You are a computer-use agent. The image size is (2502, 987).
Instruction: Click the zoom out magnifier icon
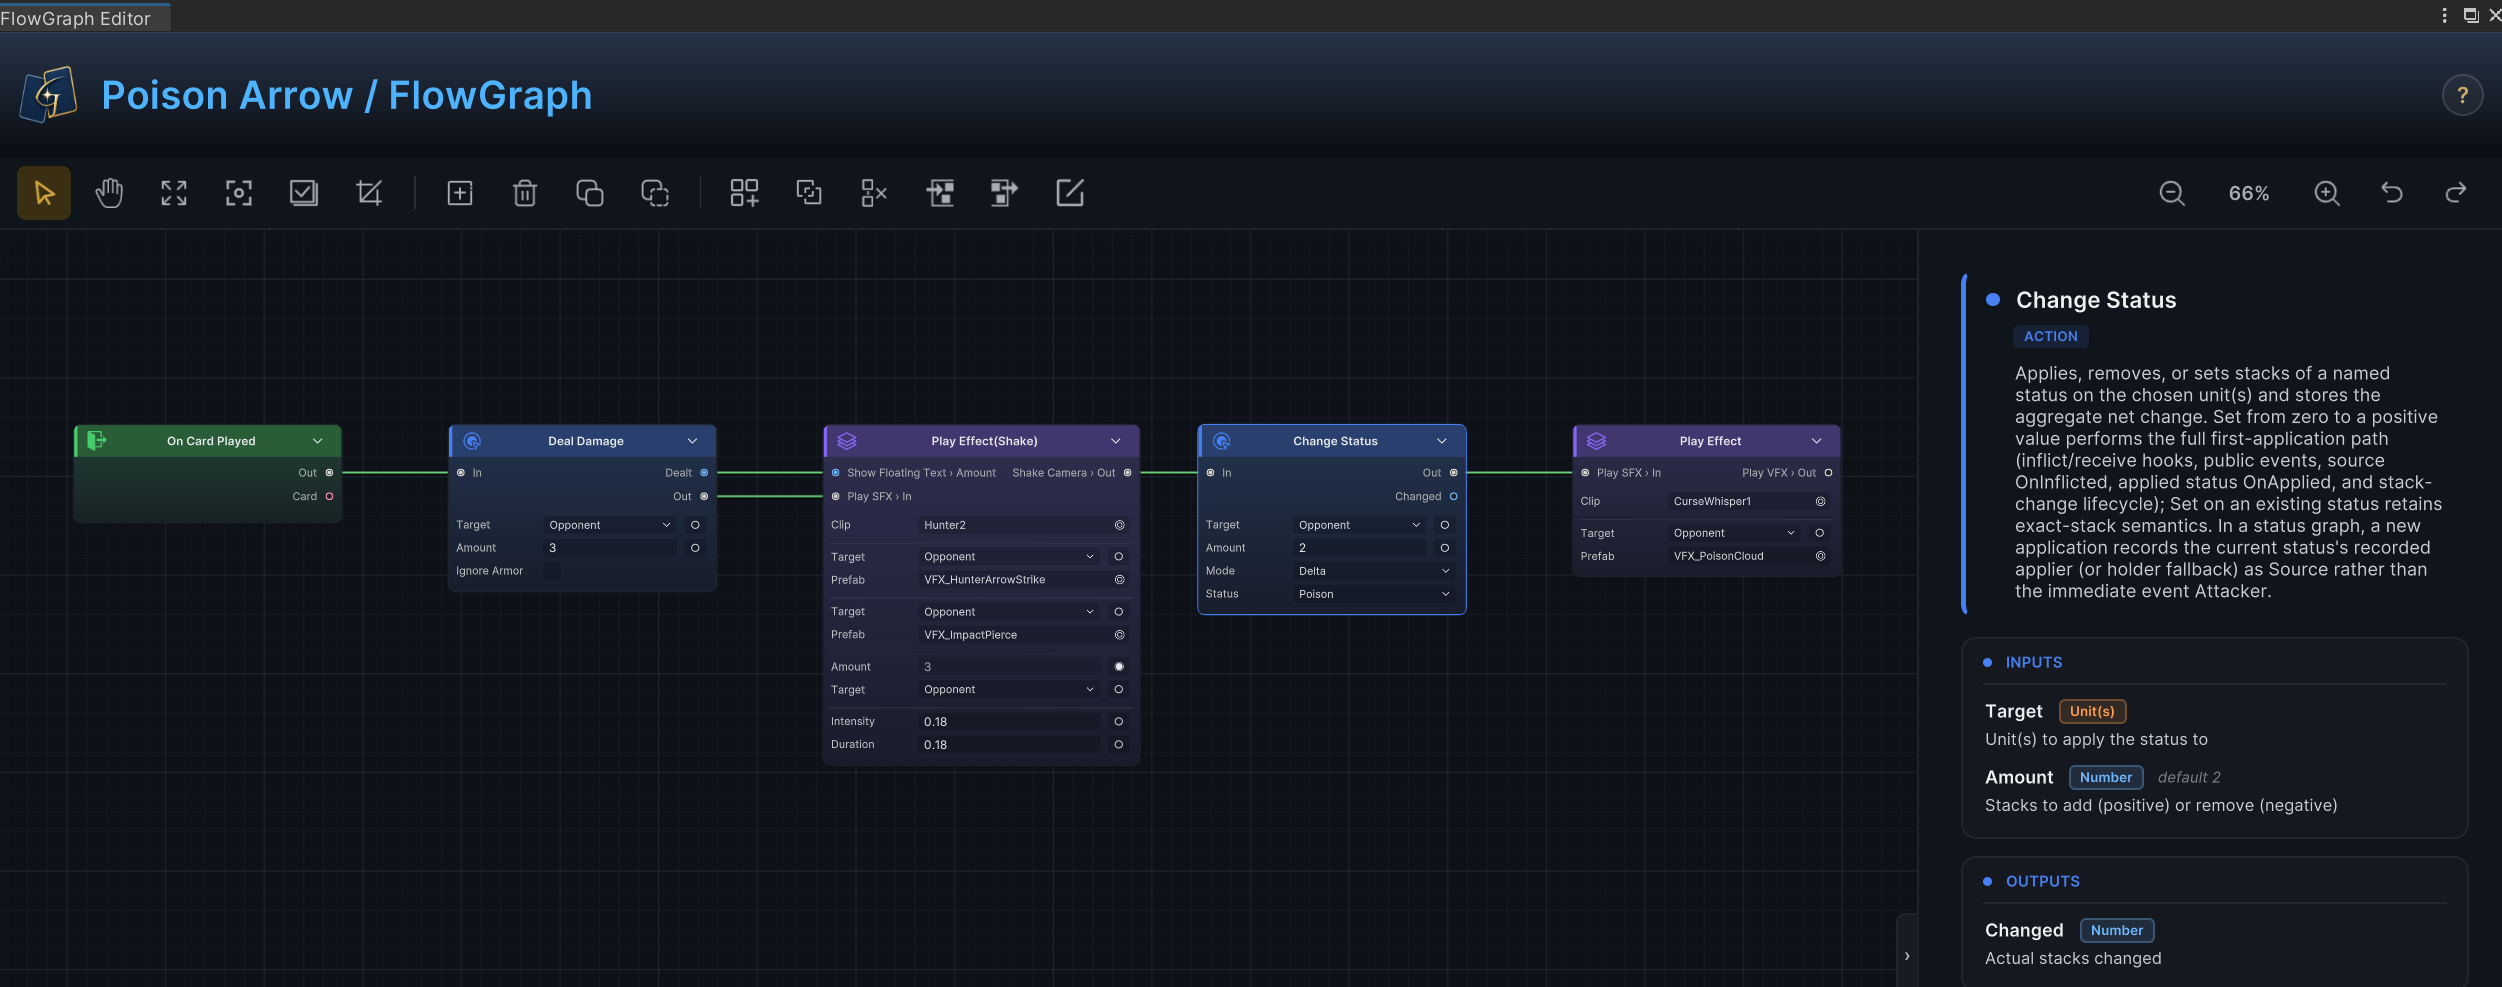point(2172,193)
